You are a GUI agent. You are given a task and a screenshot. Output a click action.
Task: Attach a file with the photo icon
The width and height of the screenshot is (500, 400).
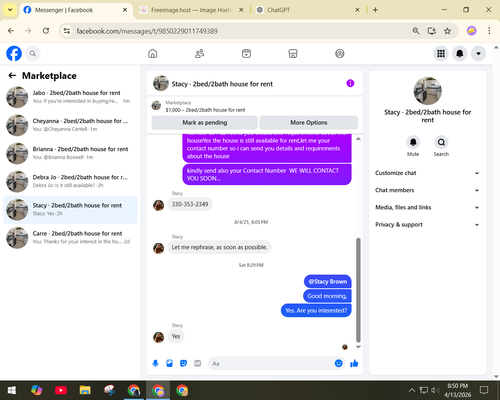(169, 363)
